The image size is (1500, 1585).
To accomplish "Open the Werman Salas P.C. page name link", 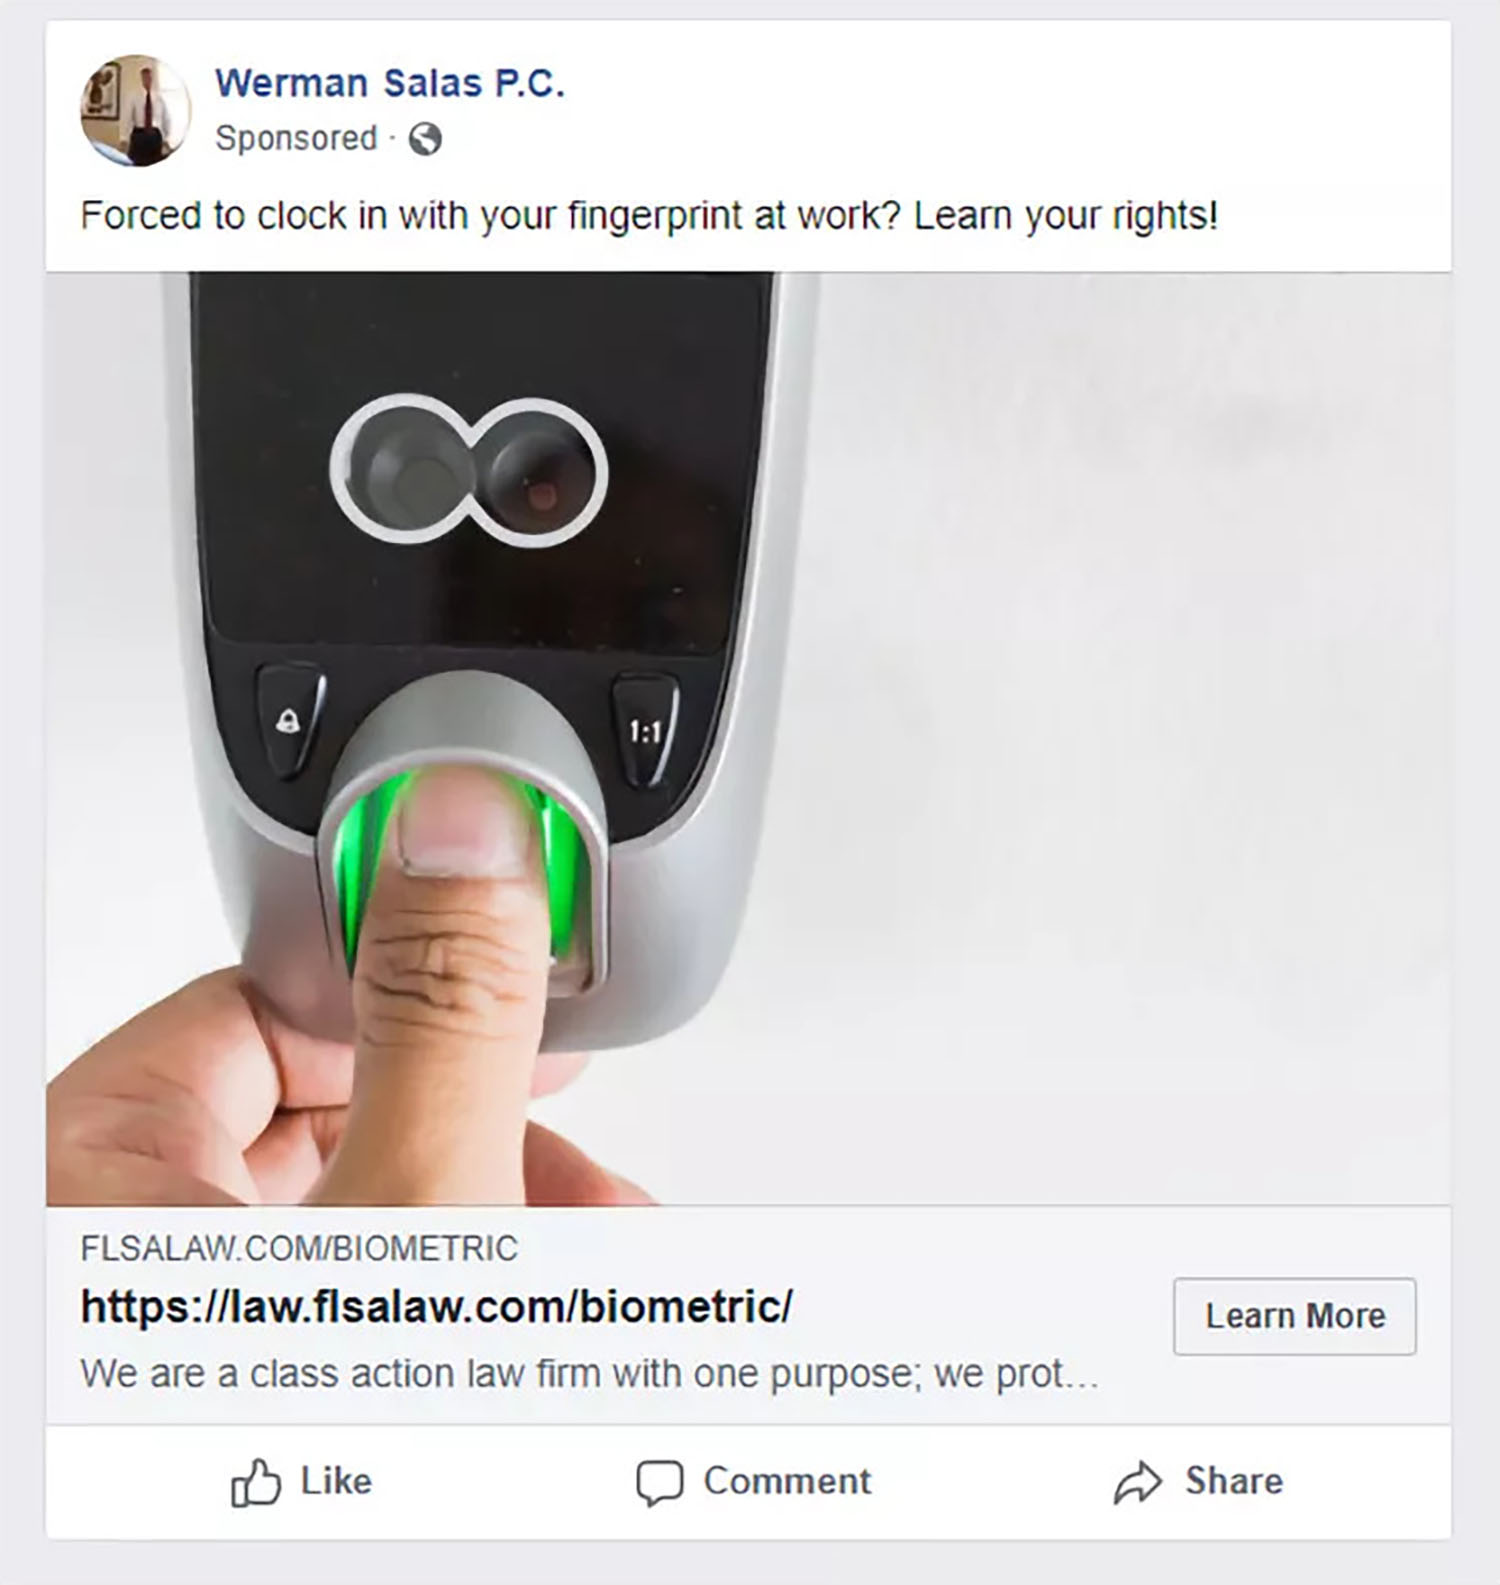I will pos(390,84).
